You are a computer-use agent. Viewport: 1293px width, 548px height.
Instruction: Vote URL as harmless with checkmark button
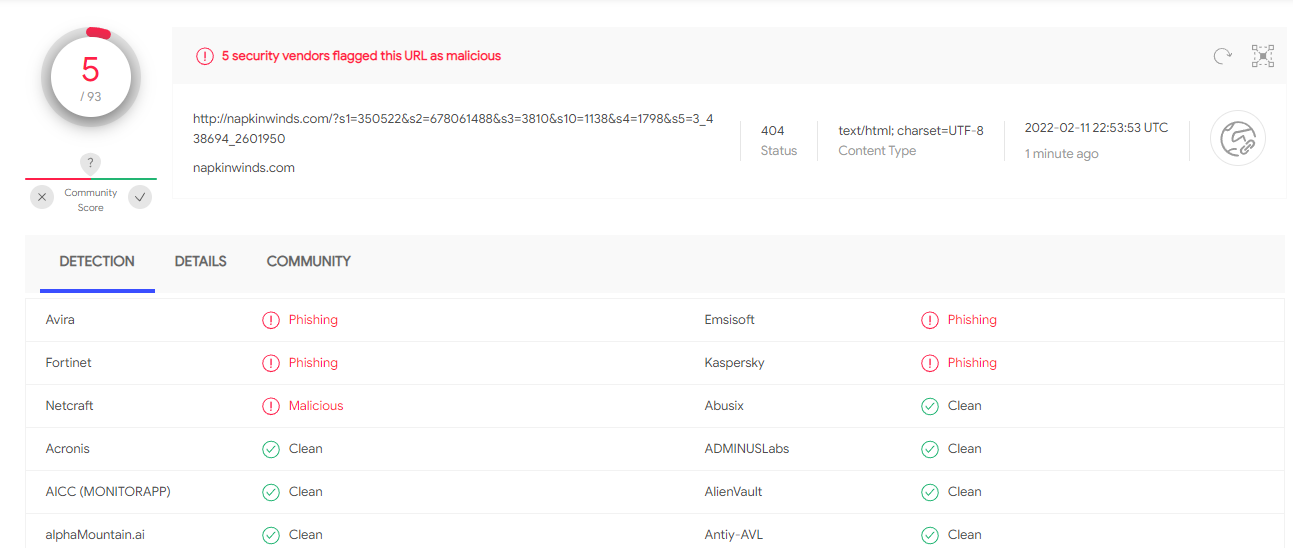[141, 198]
